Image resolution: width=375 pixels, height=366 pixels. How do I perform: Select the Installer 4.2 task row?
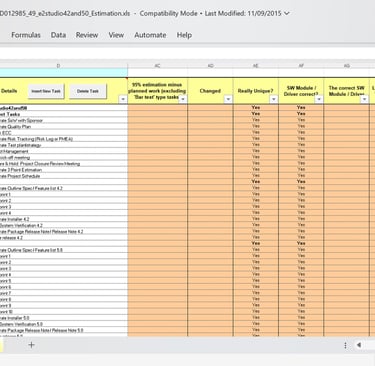63,219
